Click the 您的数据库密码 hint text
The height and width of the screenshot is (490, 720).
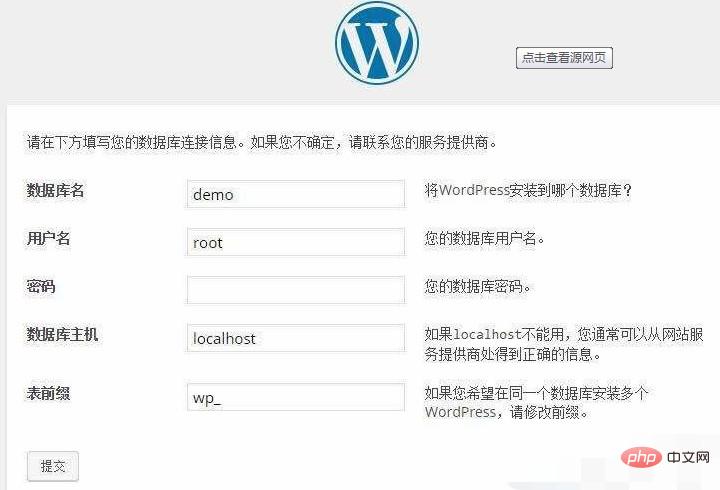[477, 287]
